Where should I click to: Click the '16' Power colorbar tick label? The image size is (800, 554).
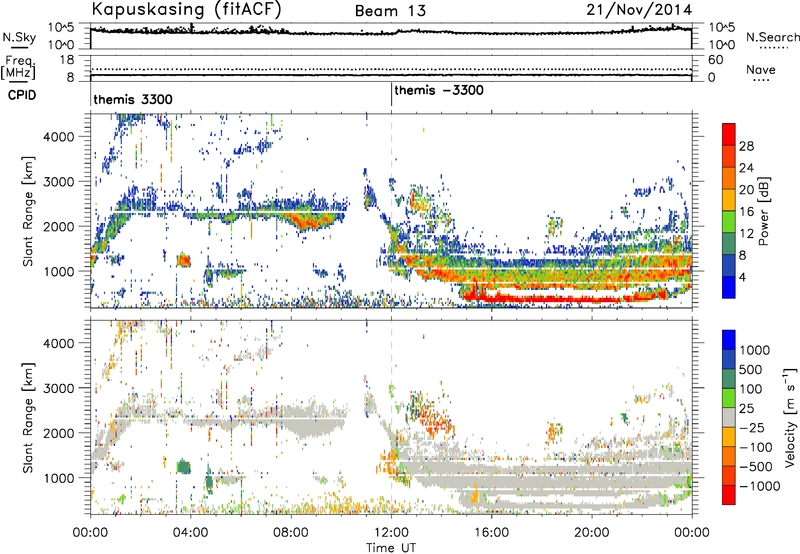[x=746, y=212]
